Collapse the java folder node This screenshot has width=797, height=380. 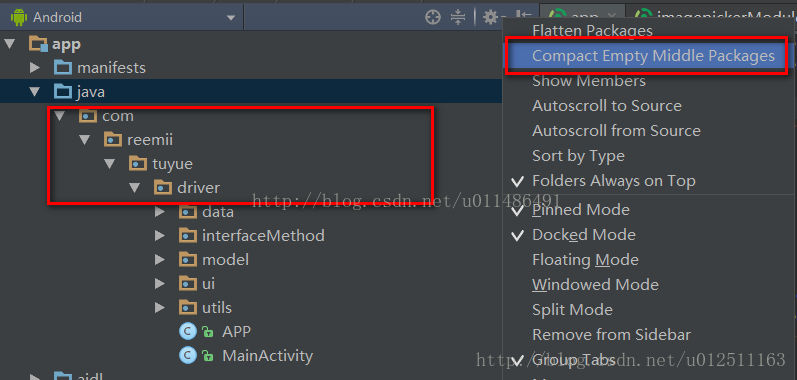point(35,92)
